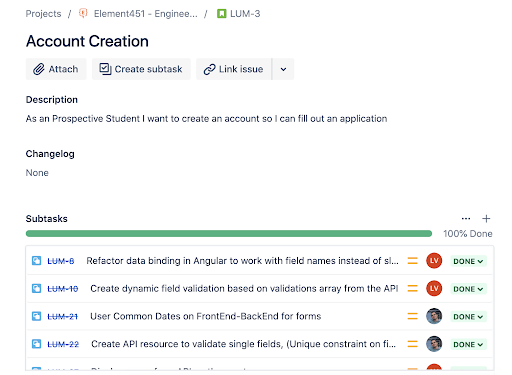Click the Subtasks section heading

[x=47, y=219]
